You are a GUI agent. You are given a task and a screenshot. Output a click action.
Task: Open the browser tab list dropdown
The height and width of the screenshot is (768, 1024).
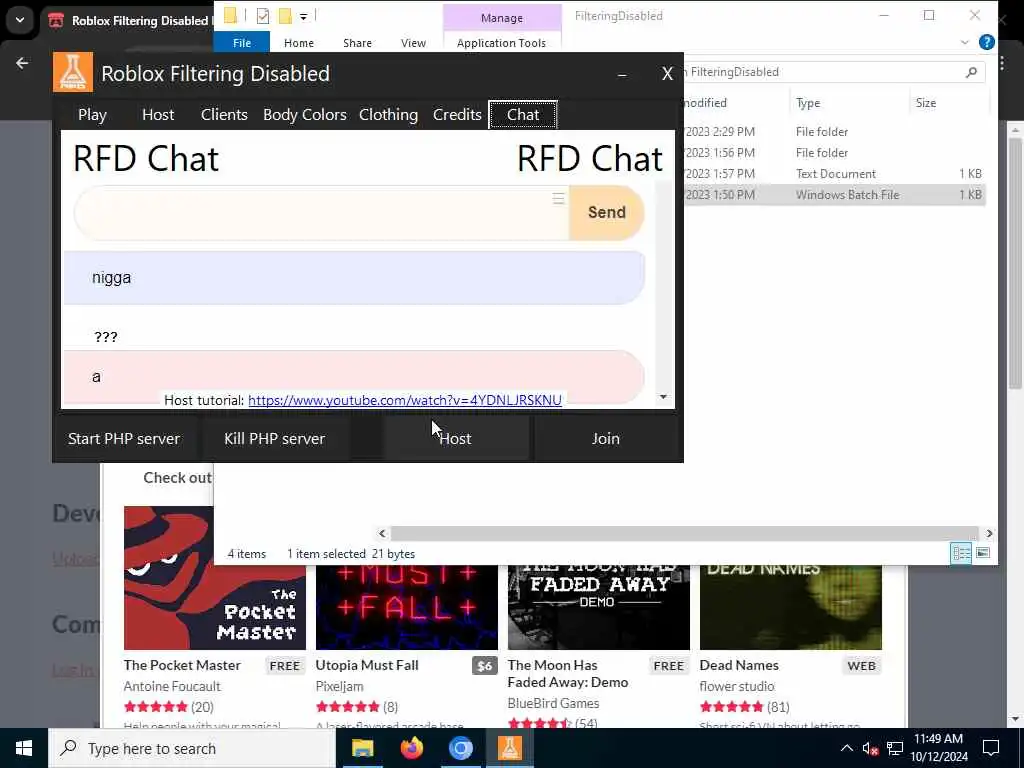(x=20, y=20)
